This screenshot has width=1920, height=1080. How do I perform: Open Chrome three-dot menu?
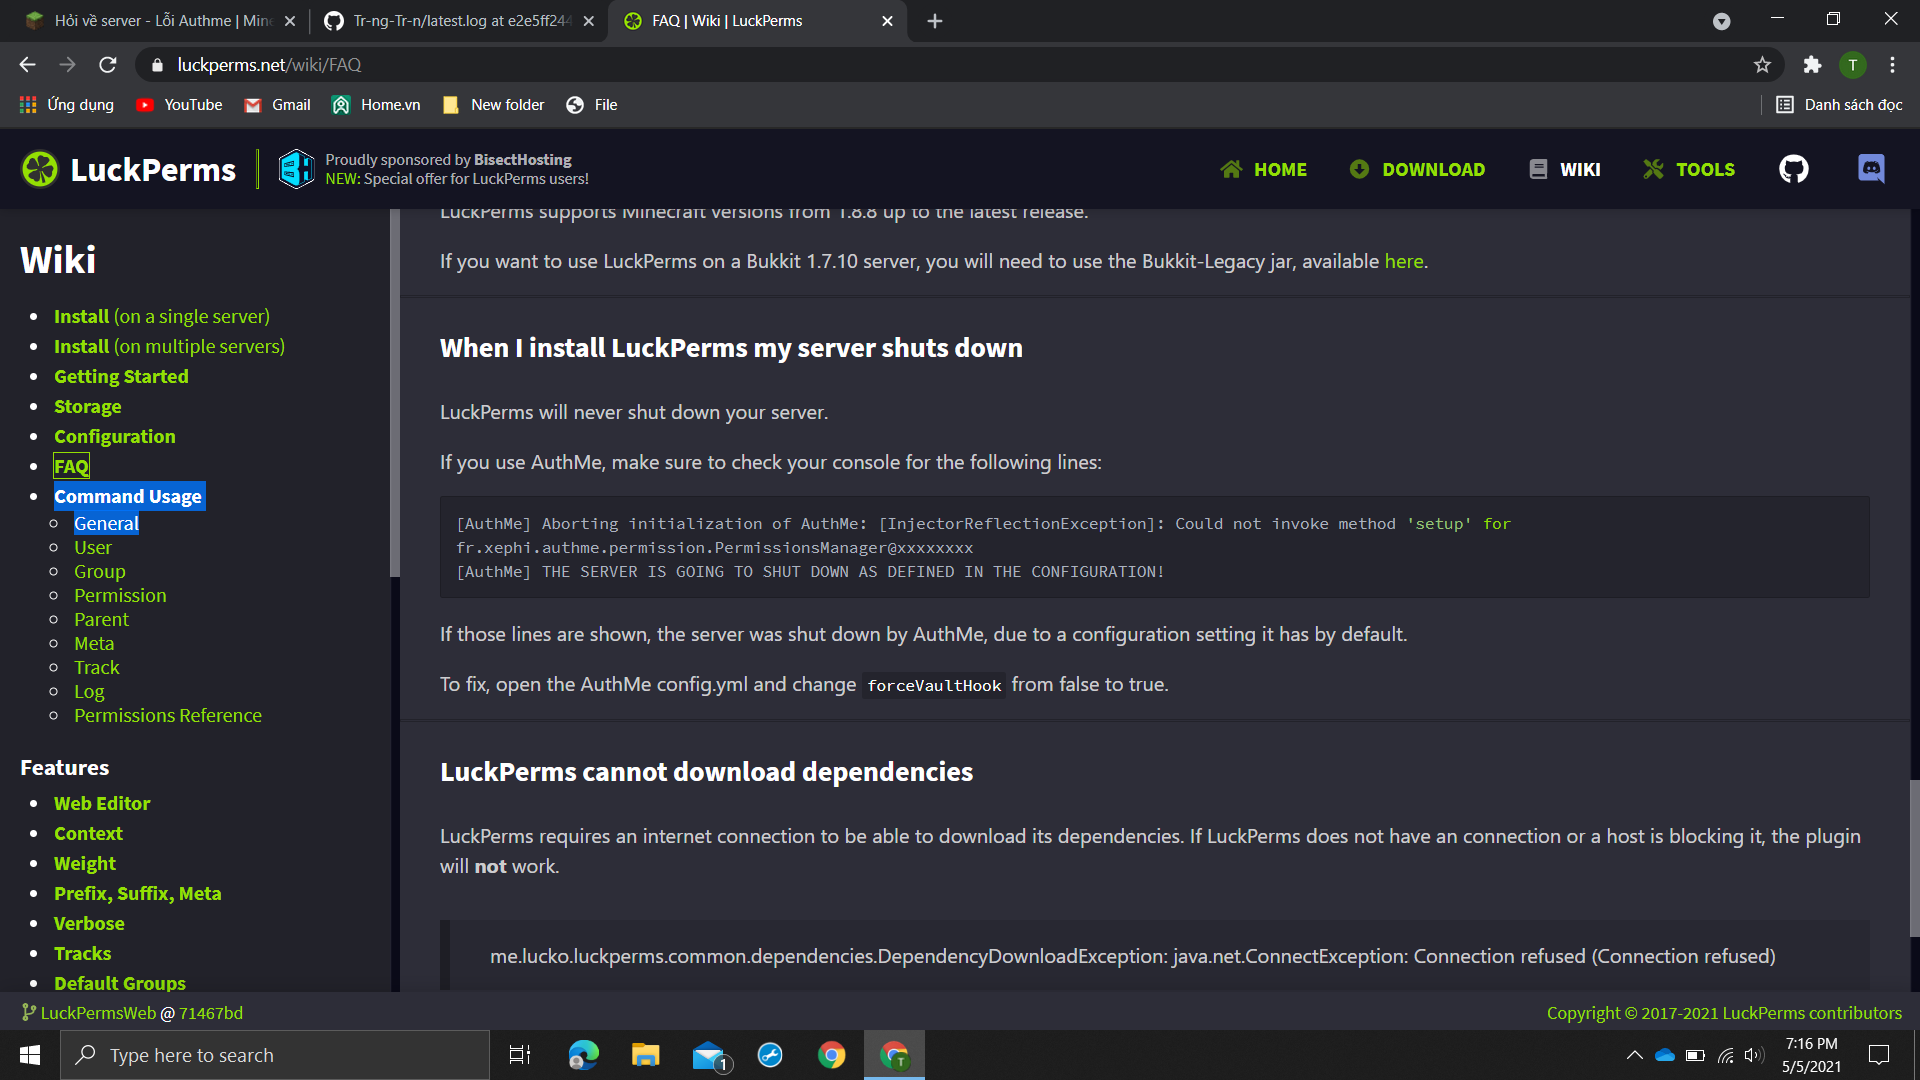click(1892, 65)
